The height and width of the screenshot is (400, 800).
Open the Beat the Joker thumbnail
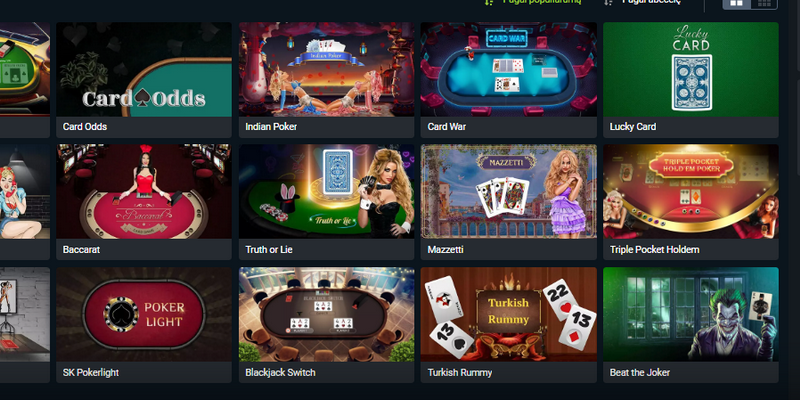(691, 314)
